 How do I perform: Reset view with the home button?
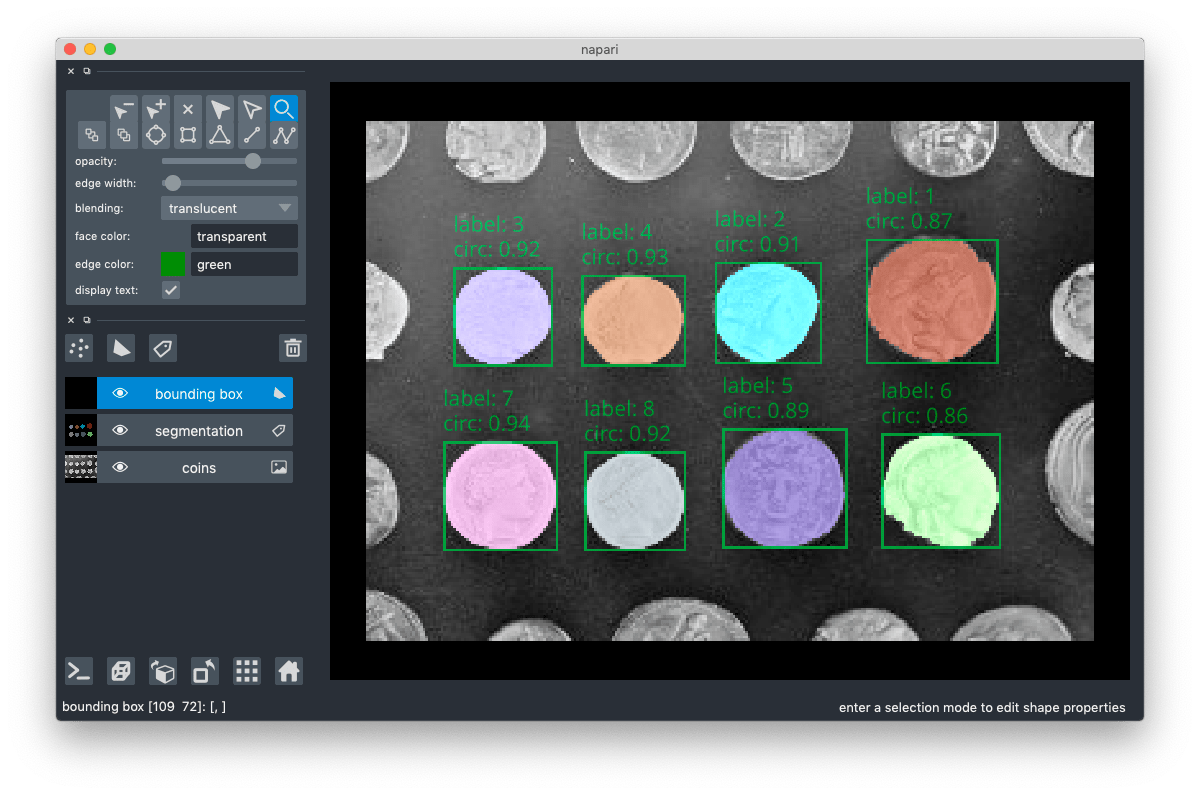click(x=288, y=671)
